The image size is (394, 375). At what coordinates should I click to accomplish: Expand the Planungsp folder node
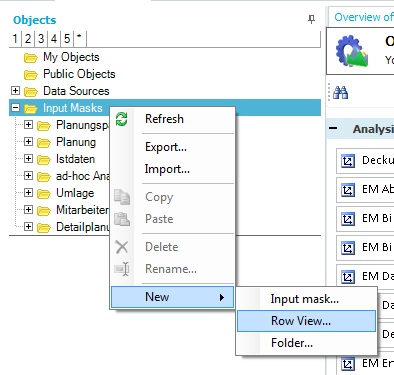tap(28, 124)
